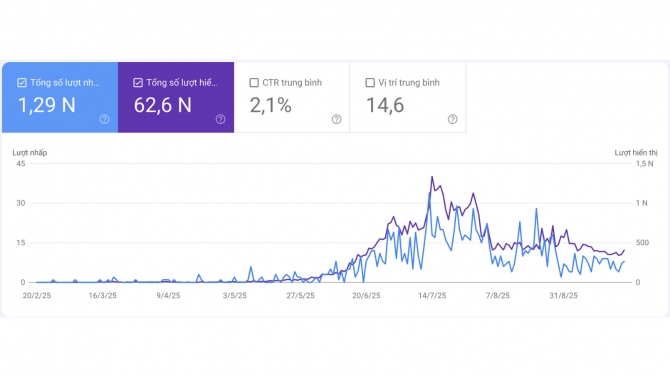
Task: Enable the Vị trí trung bình checkbox
Action: [x=370, y=82]
